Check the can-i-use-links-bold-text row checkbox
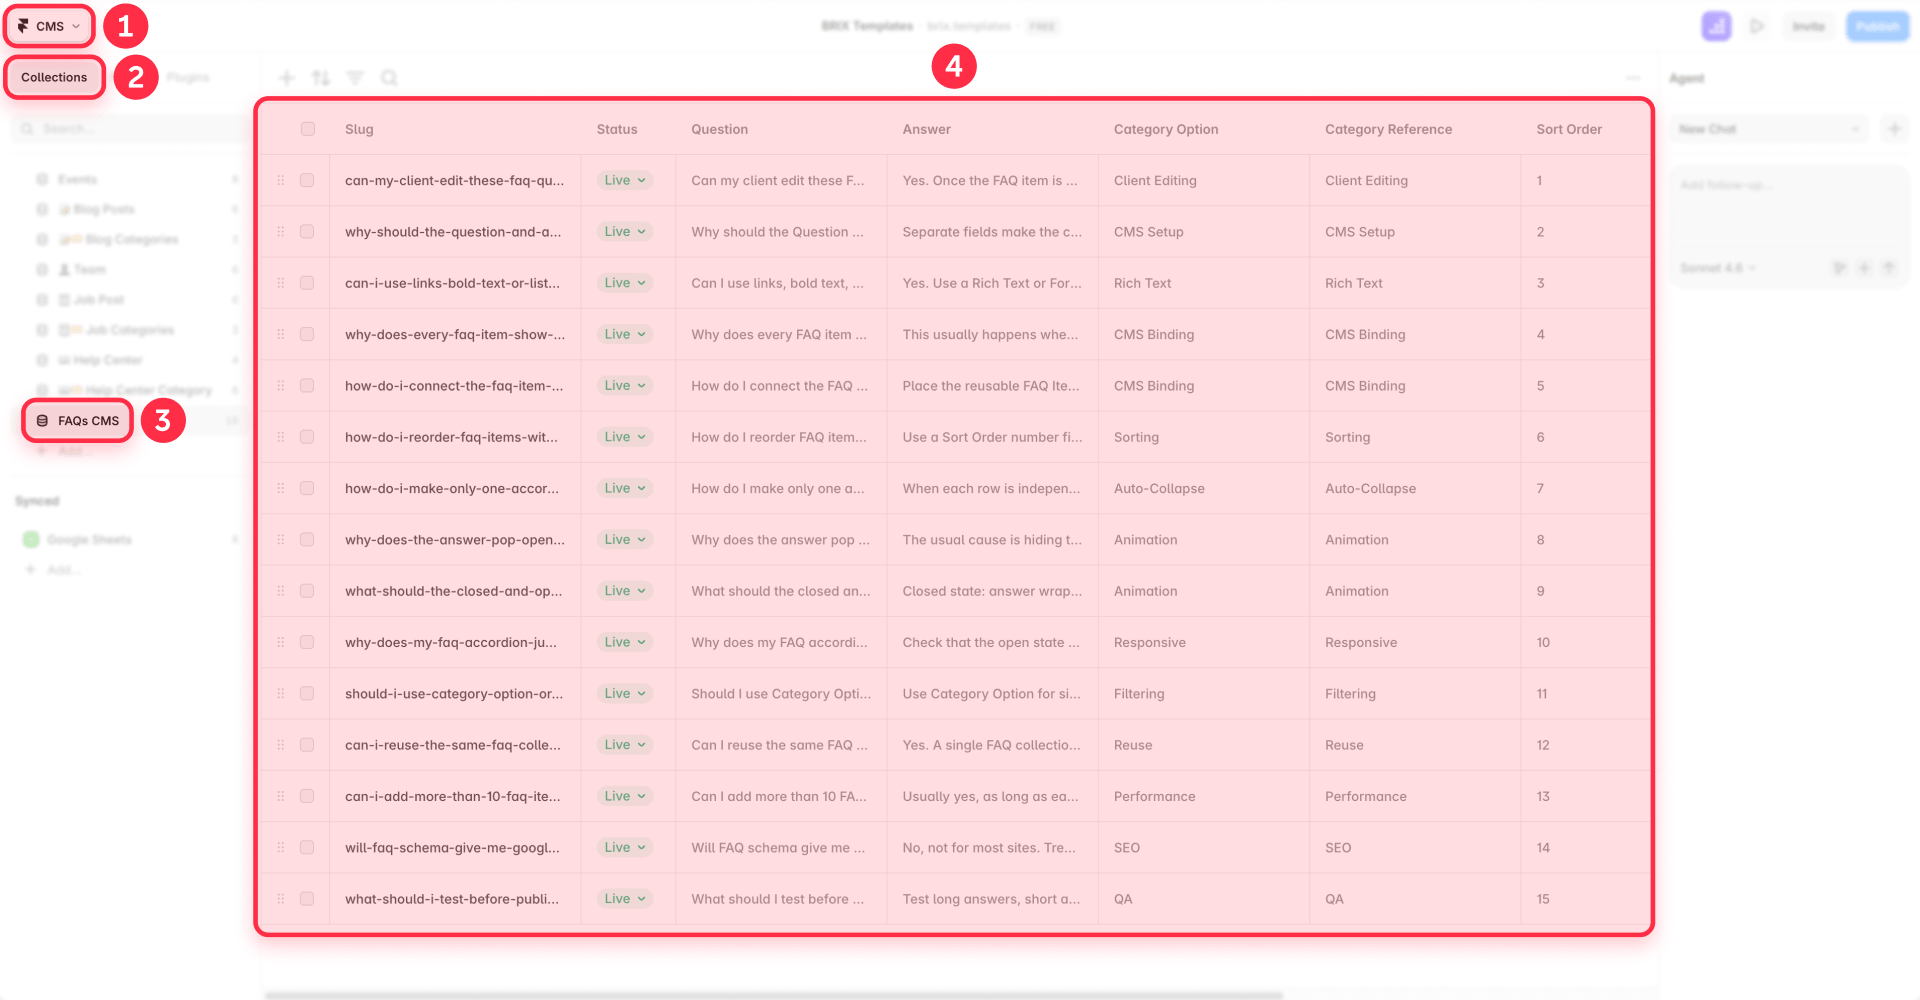Viewport: 1920px width, 1000px height. pos(307,283)
